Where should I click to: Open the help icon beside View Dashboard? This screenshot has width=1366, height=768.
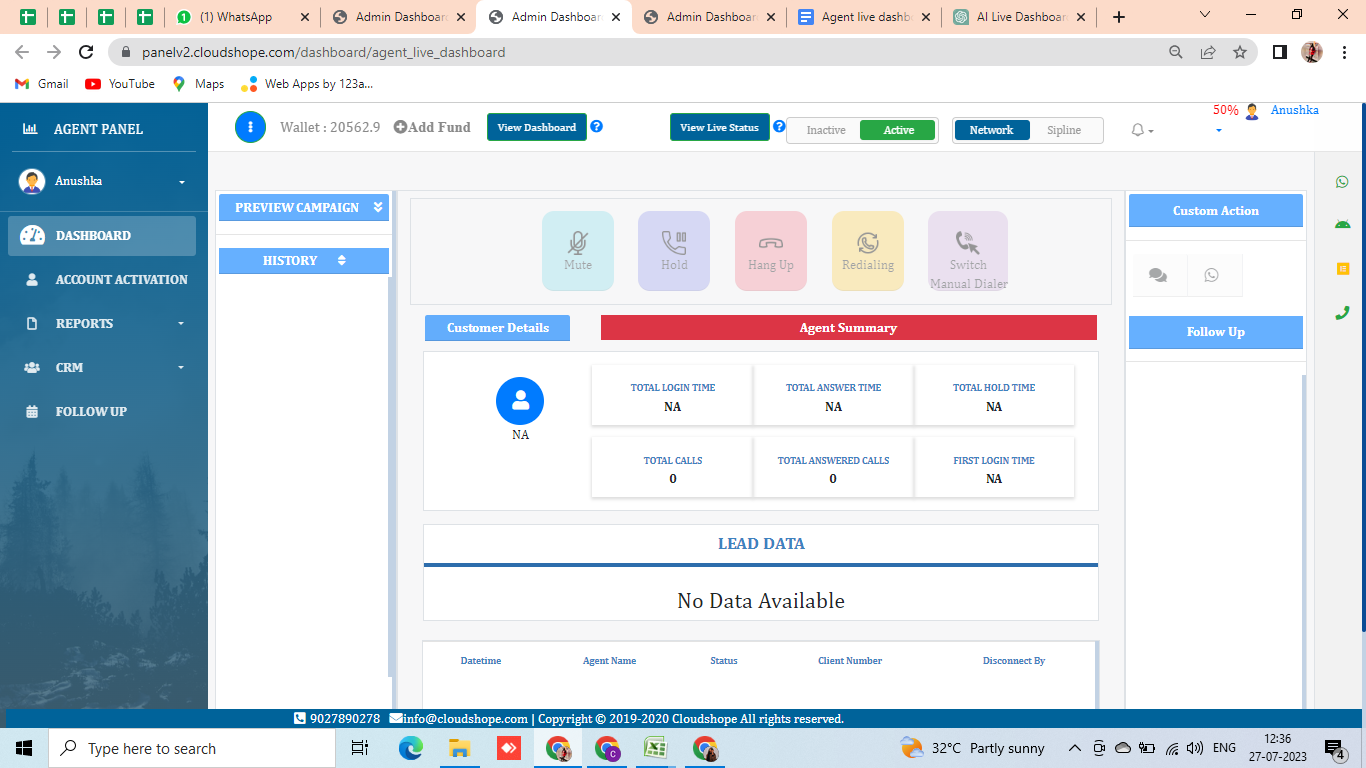click(x=597, y=127)
